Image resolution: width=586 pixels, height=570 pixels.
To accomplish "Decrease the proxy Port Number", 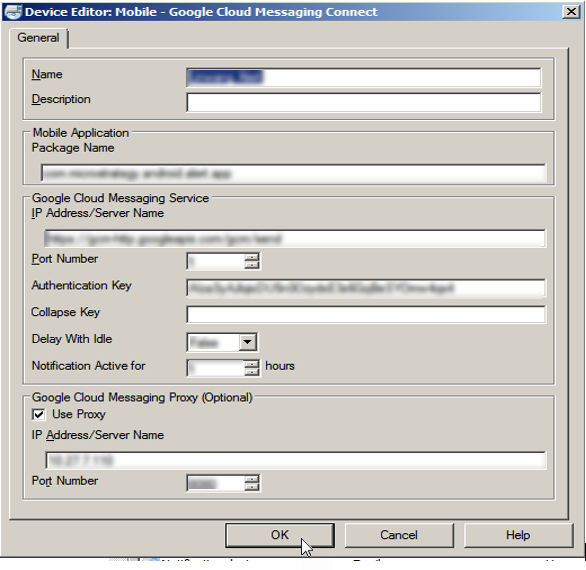I will coord(252,487).
